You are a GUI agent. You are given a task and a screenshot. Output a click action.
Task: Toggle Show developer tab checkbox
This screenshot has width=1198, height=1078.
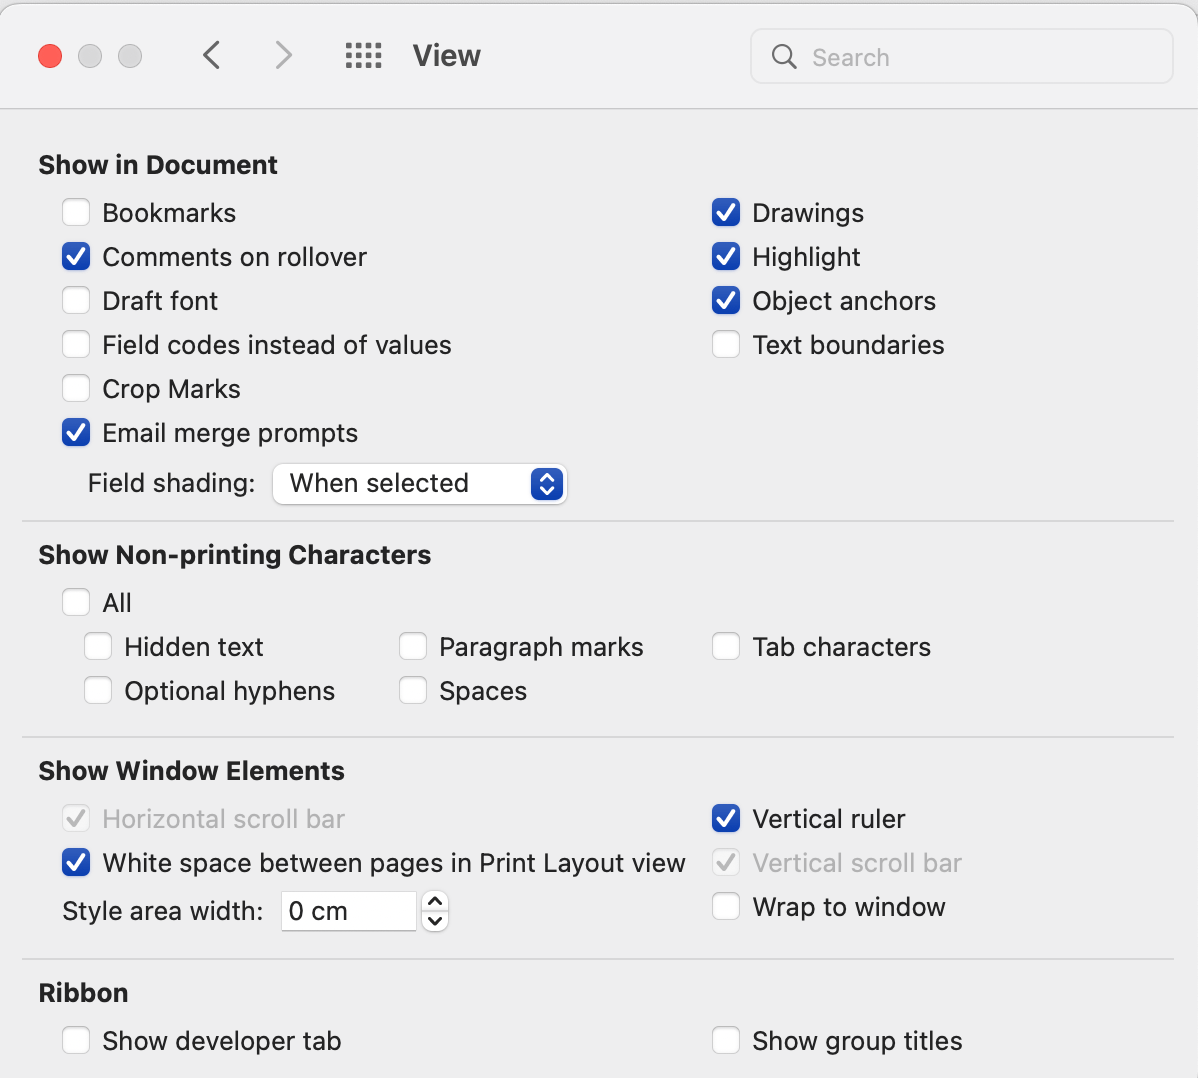pyautogui.click(x=76, y=1041)
